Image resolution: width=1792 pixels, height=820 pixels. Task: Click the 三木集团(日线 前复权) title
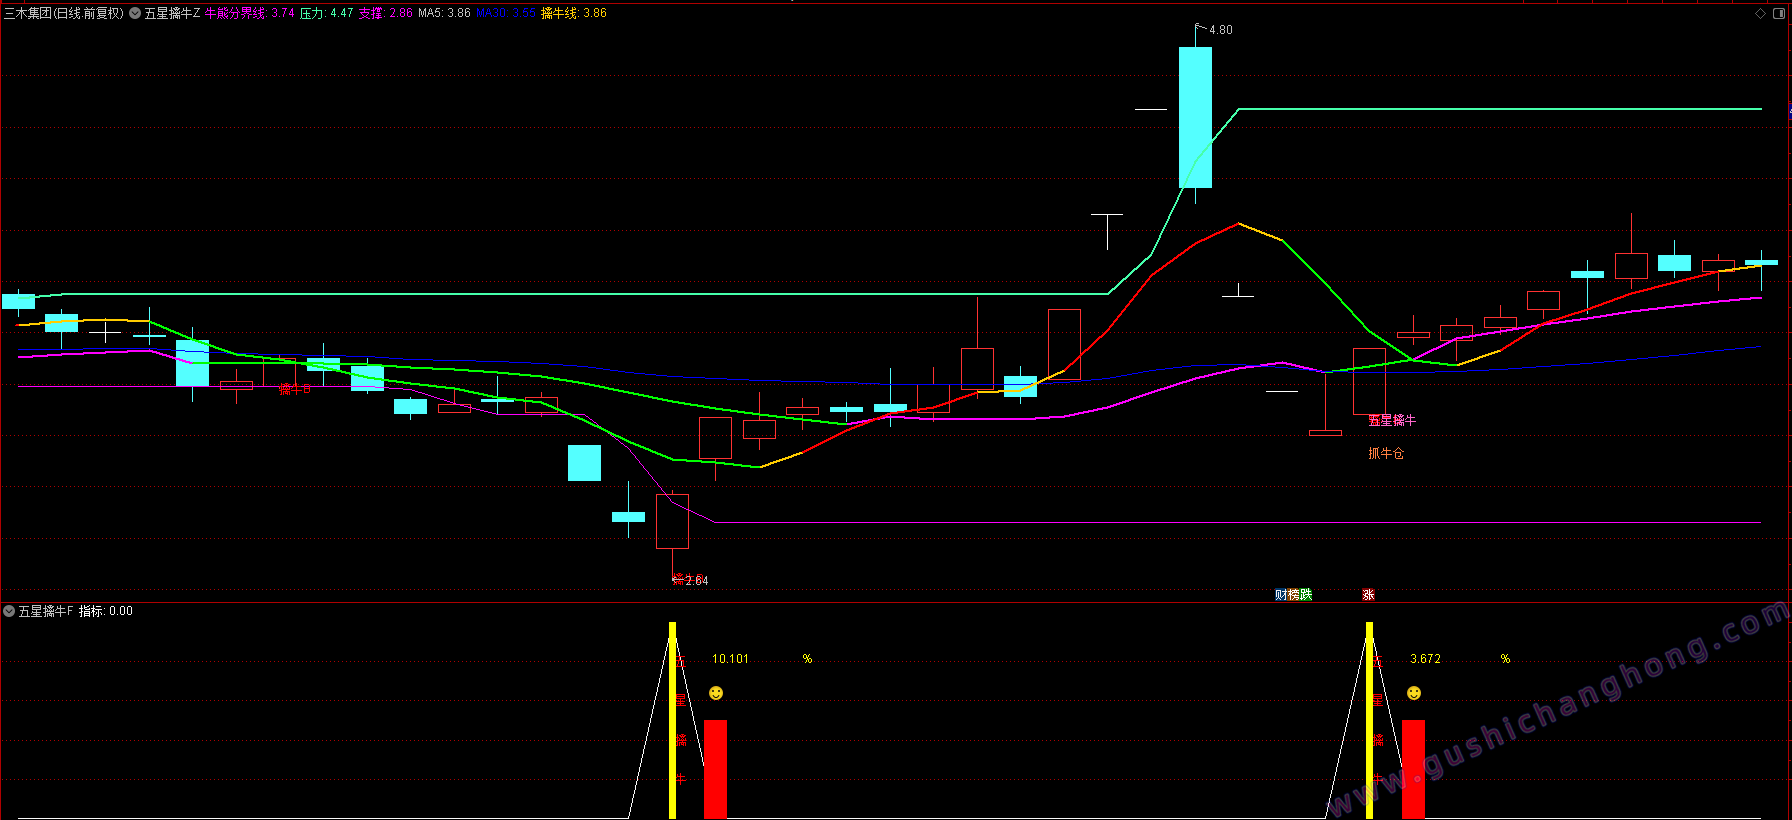click(x=64, y=13)
